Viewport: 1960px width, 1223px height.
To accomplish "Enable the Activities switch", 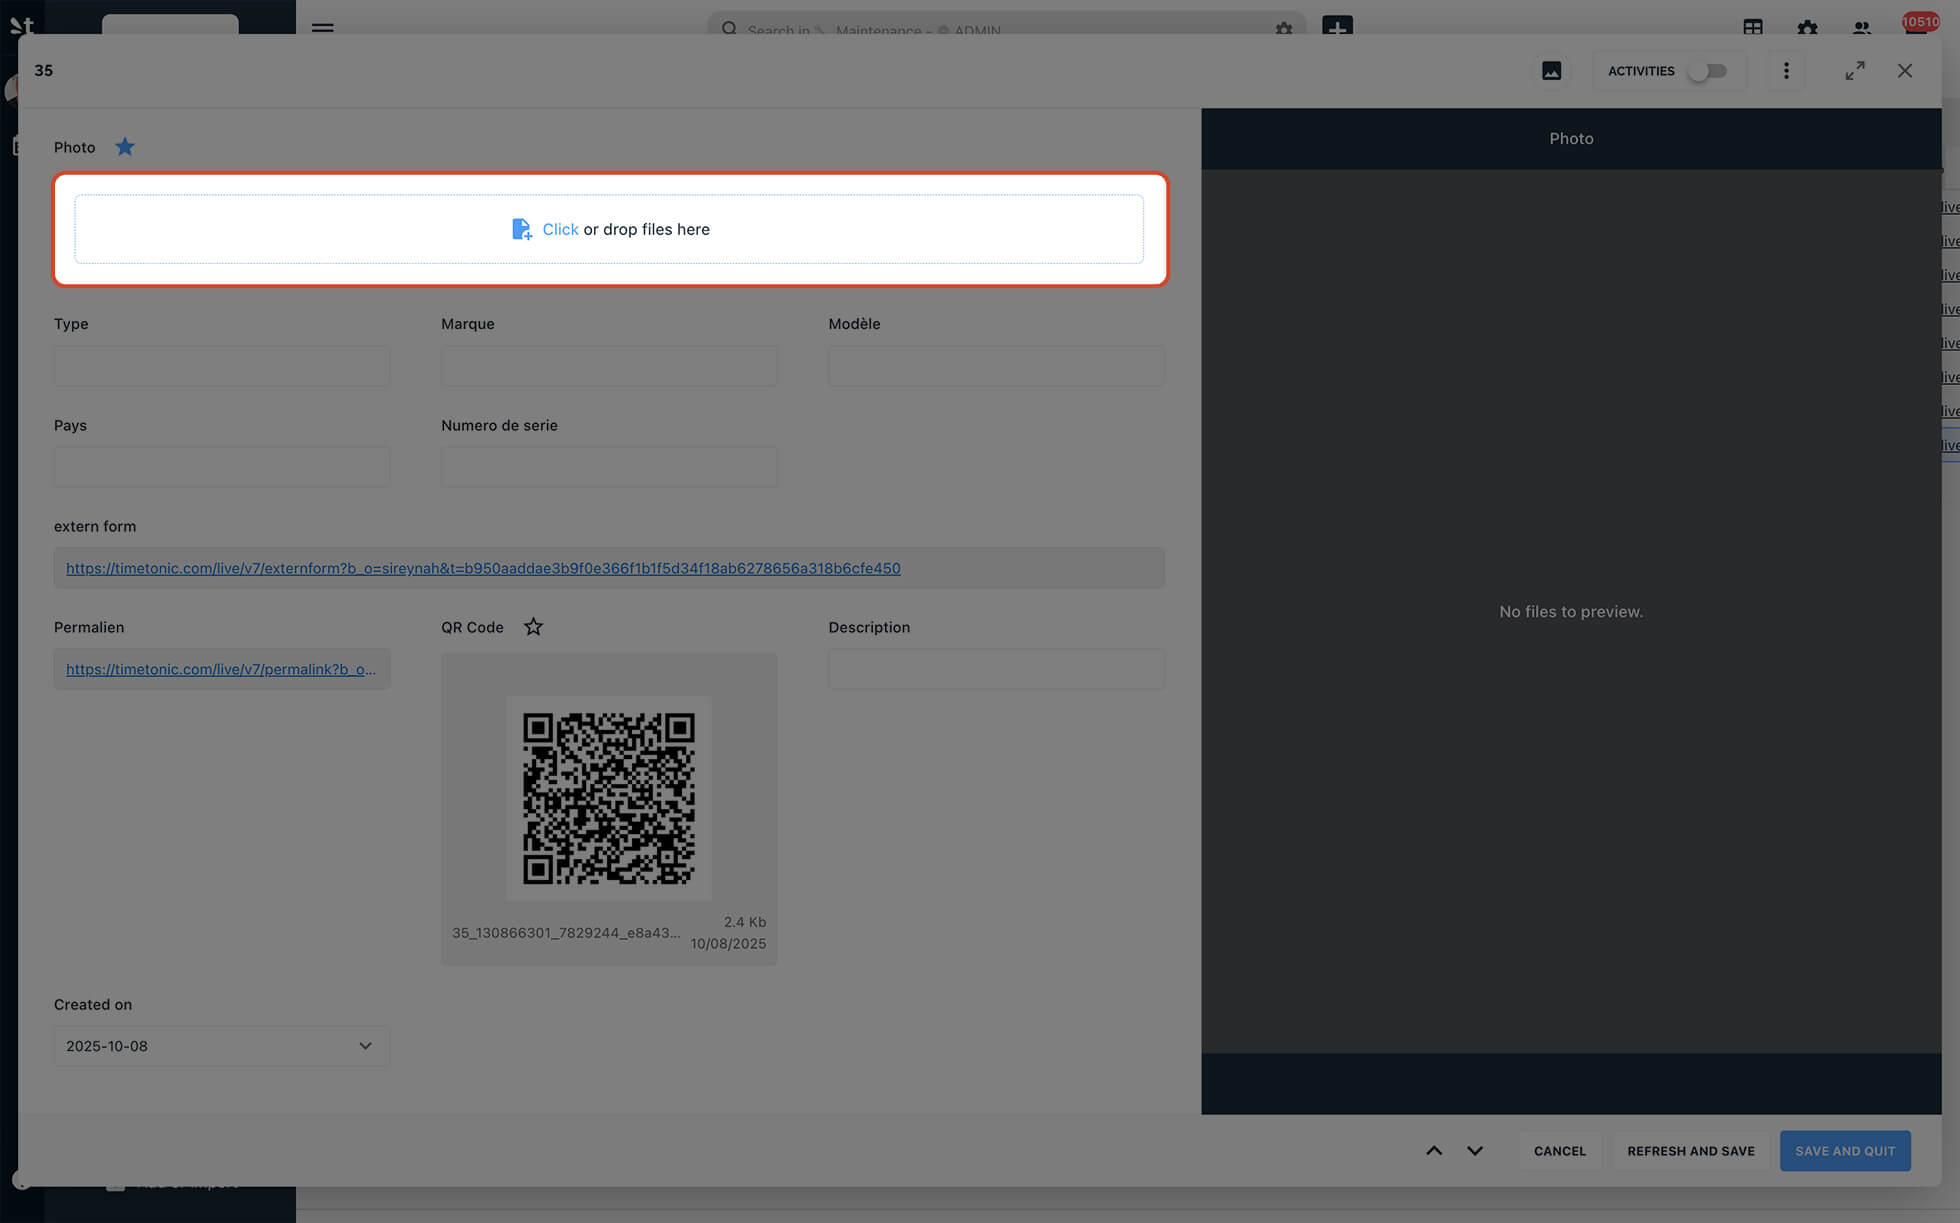I will click(x=1707, y=71).
